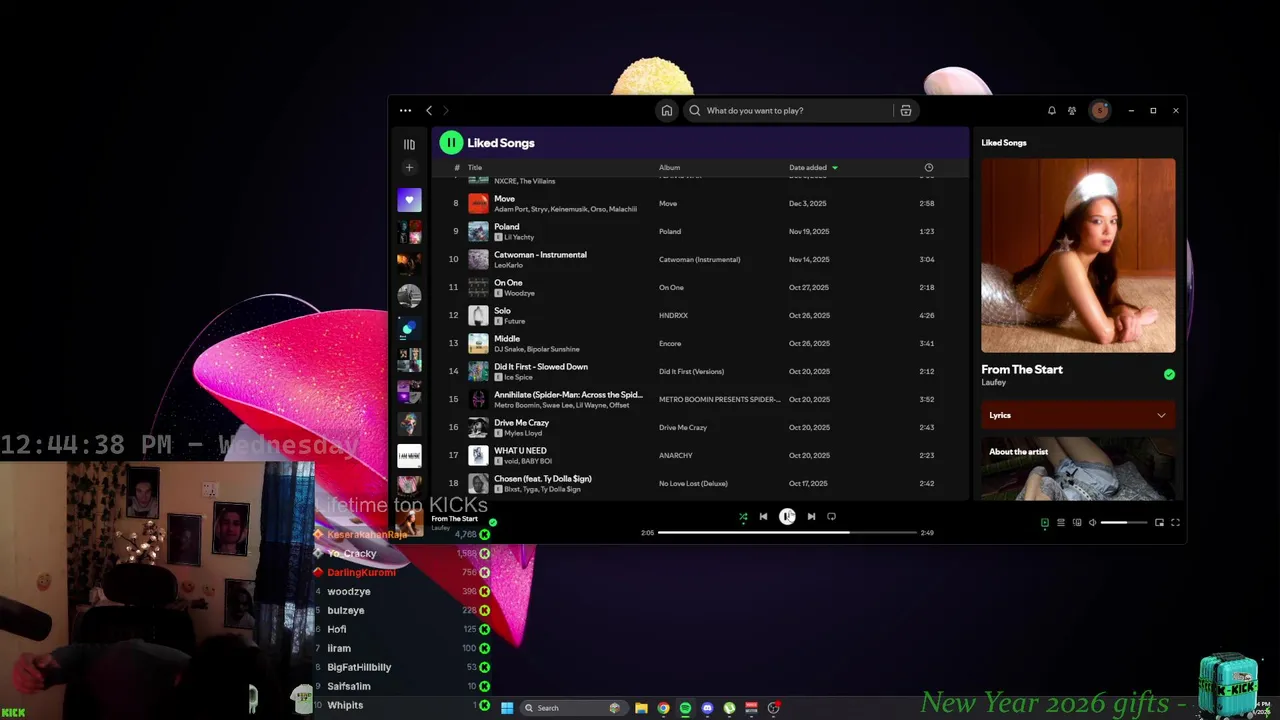Open Lil Yachty artist link
The height and width of the screenshot is (720, 1280).
(519, 238)
